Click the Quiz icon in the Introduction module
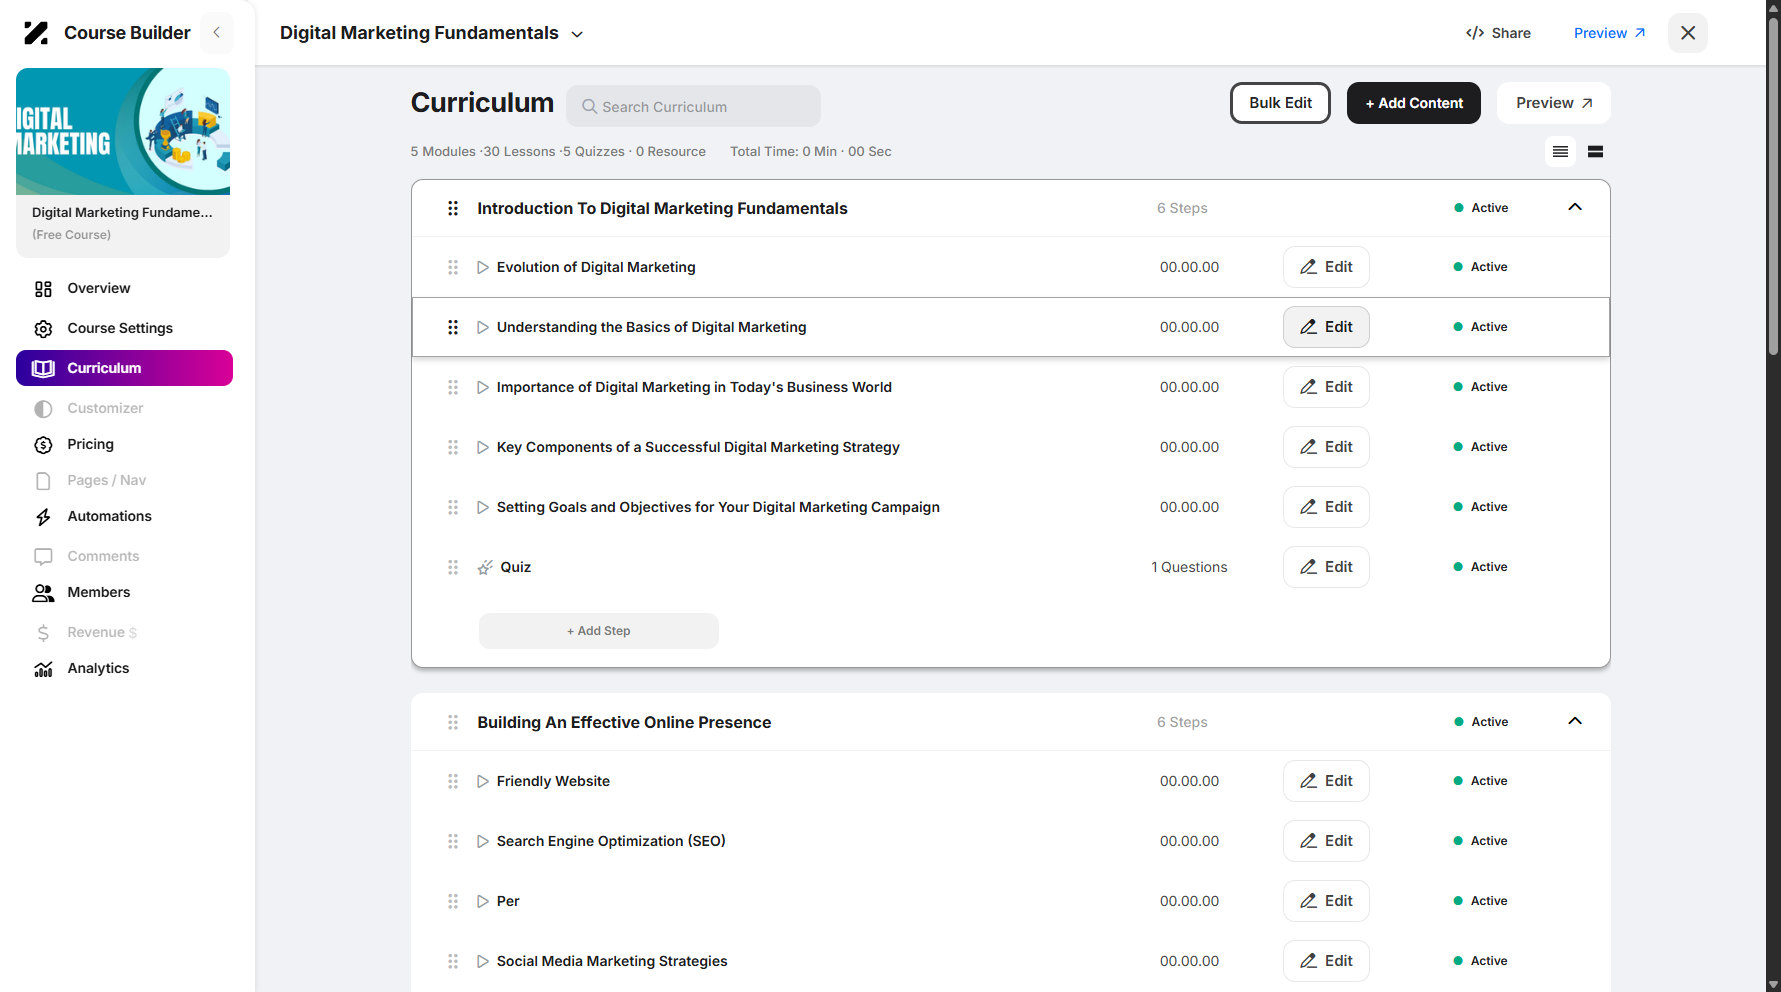The image size is (1781, 992). [x=485, y=567]
